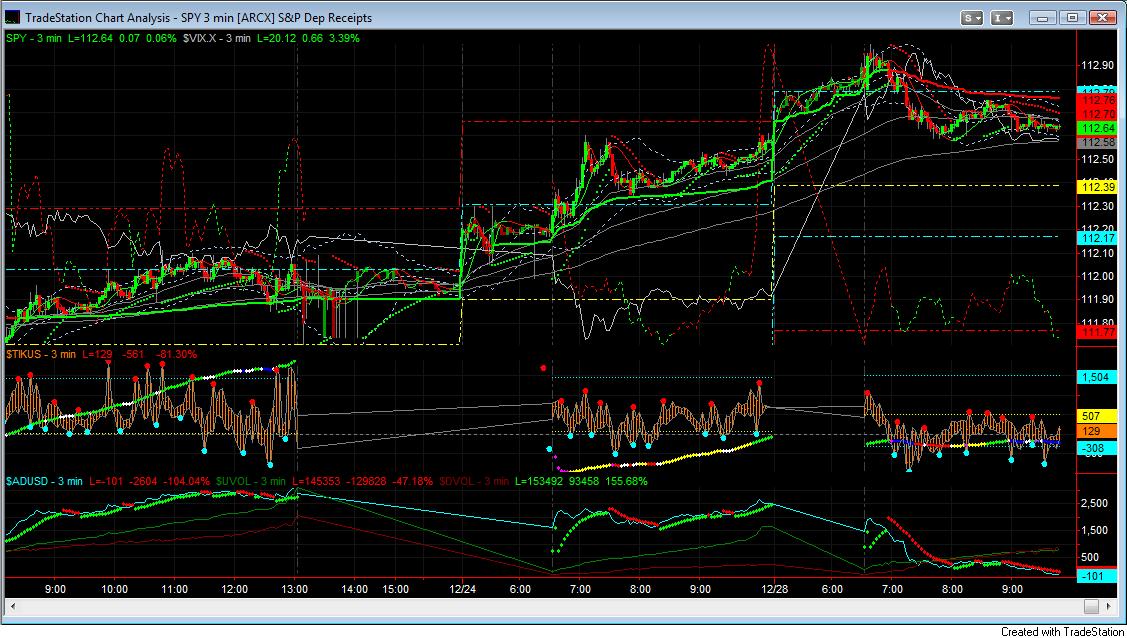Close the Chart Analysis window
The height and width of the screenshot is (638, 1127).
coord(1101,17)
